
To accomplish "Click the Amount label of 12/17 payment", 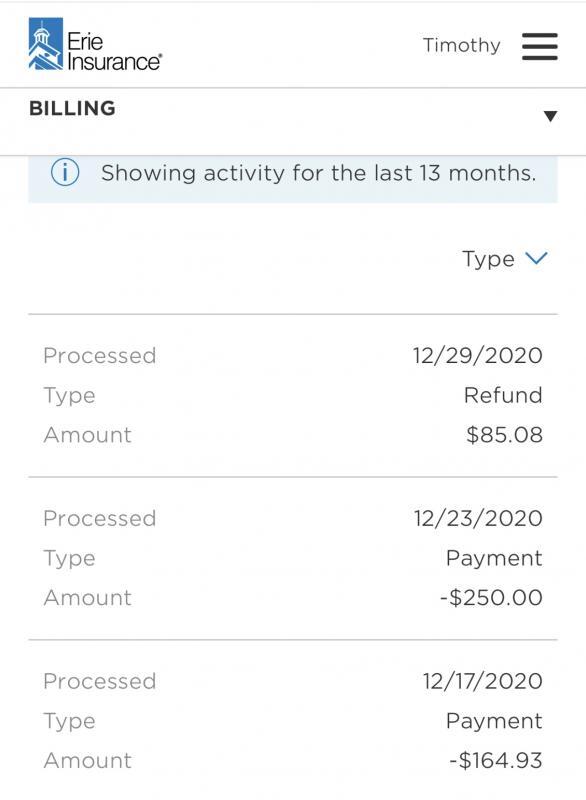I will pyautogui.click(x=88, y=760).
